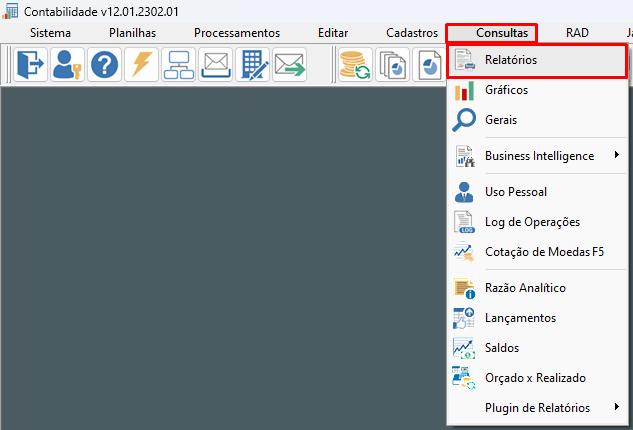Open the Sistema menu
This screenshot has width=633, height=430.
click(x=50, y=33)
